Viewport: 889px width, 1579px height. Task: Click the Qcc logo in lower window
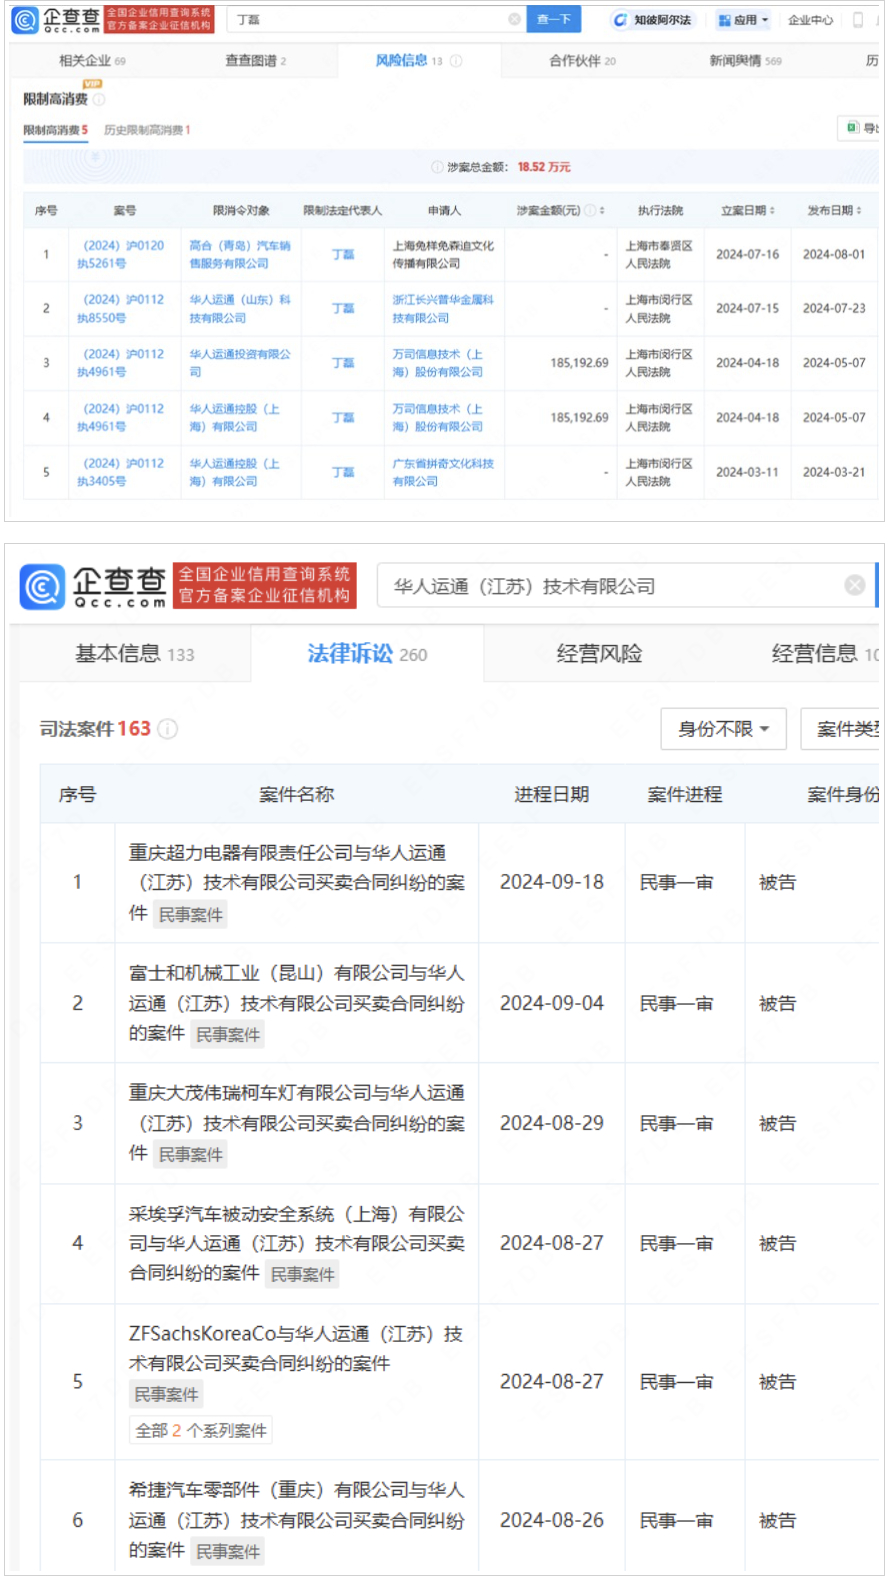[x=92, y=586]
